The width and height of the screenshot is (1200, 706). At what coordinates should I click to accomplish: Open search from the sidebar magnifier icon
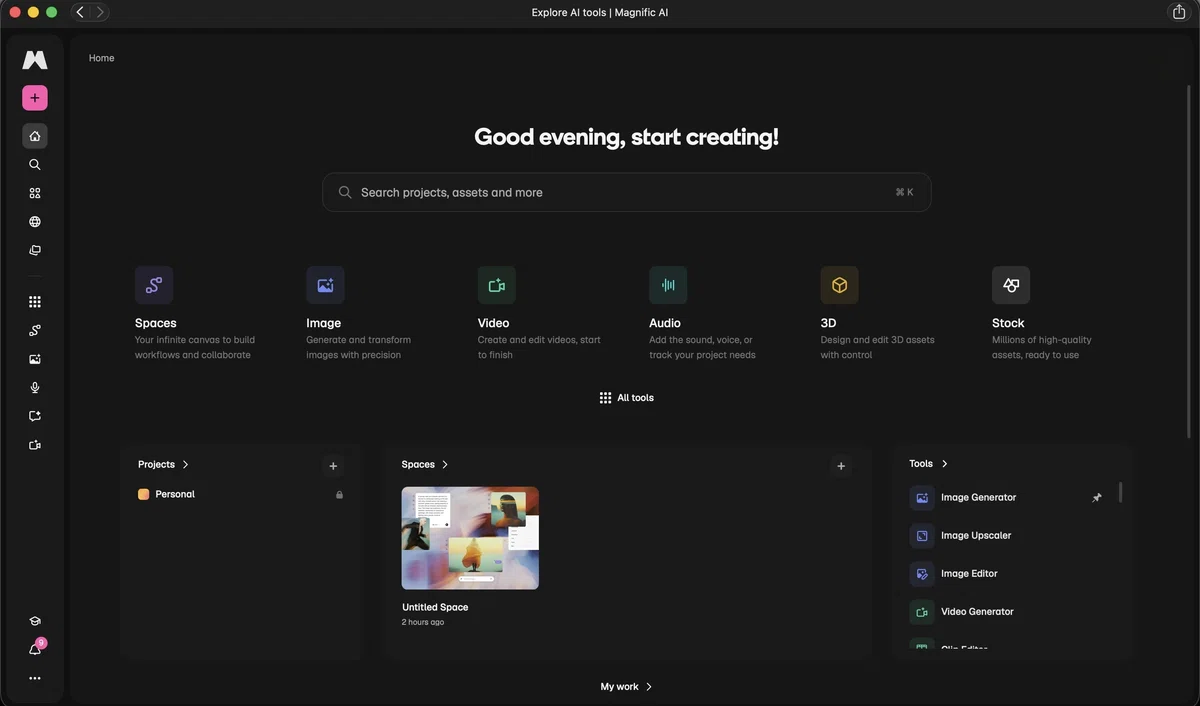click(x=35, y=165)
